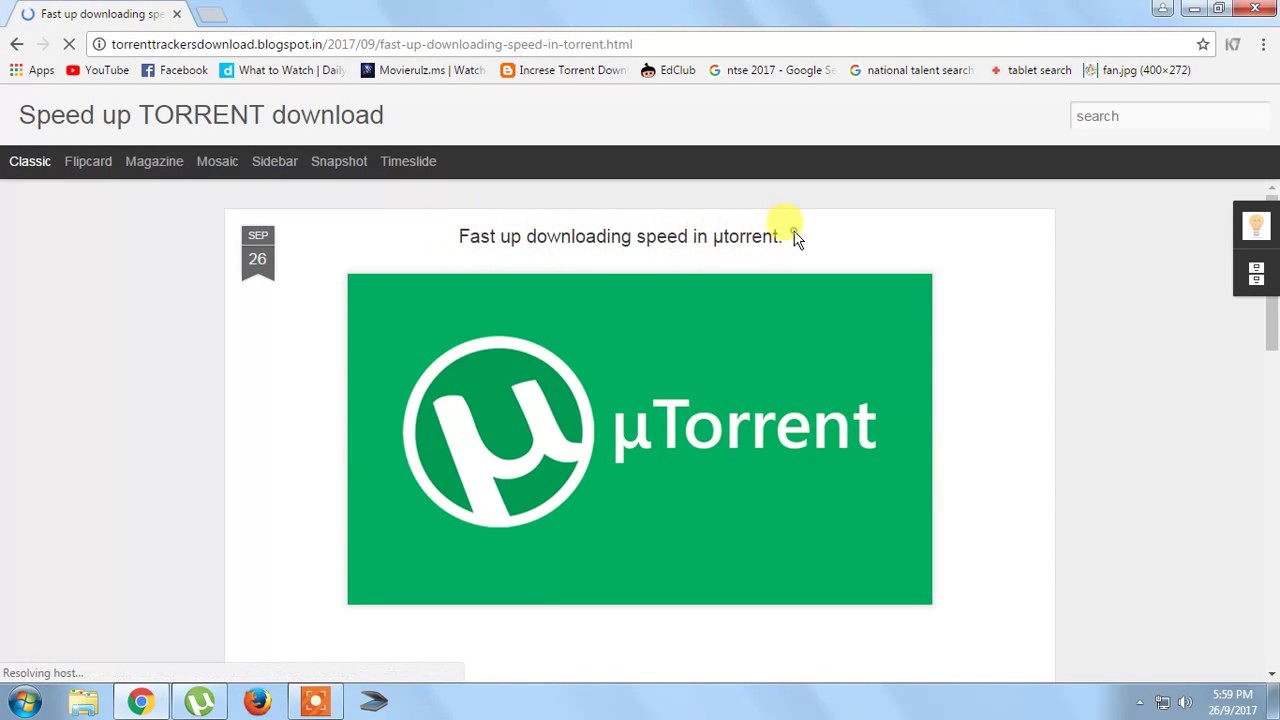
Task: Open the post title "Fast up downloading speed in µtorrent"
Action: point(620,236)
